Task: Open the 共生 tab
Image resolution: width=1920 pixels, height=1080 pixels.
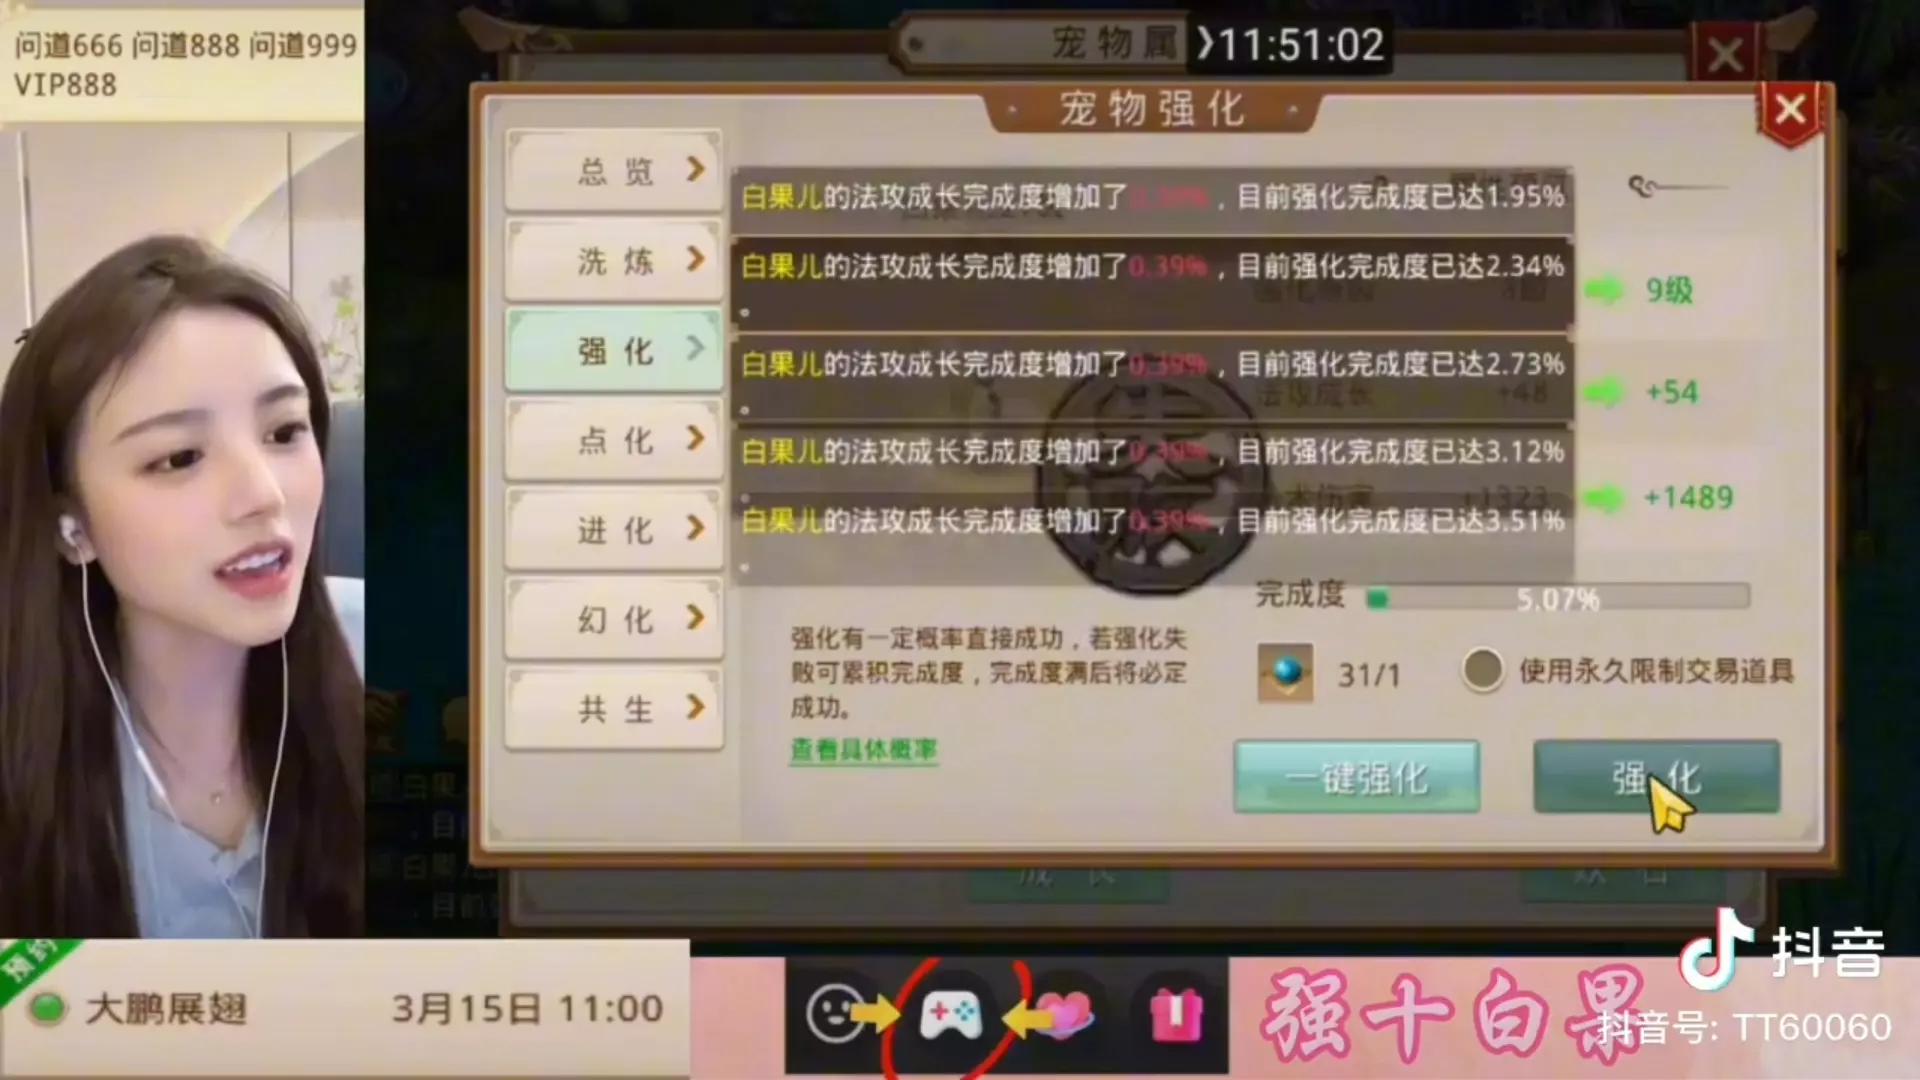Action: (x=614, y=709)
